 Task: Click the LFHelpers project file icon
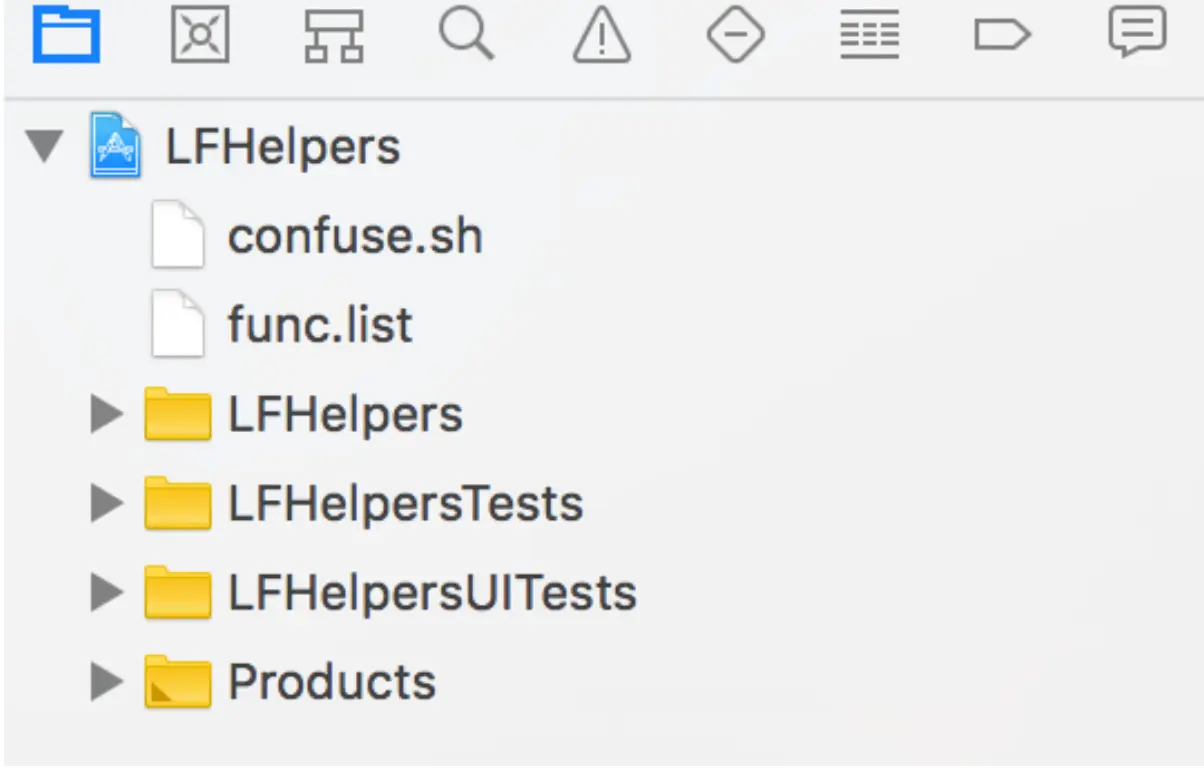(115, 146)
